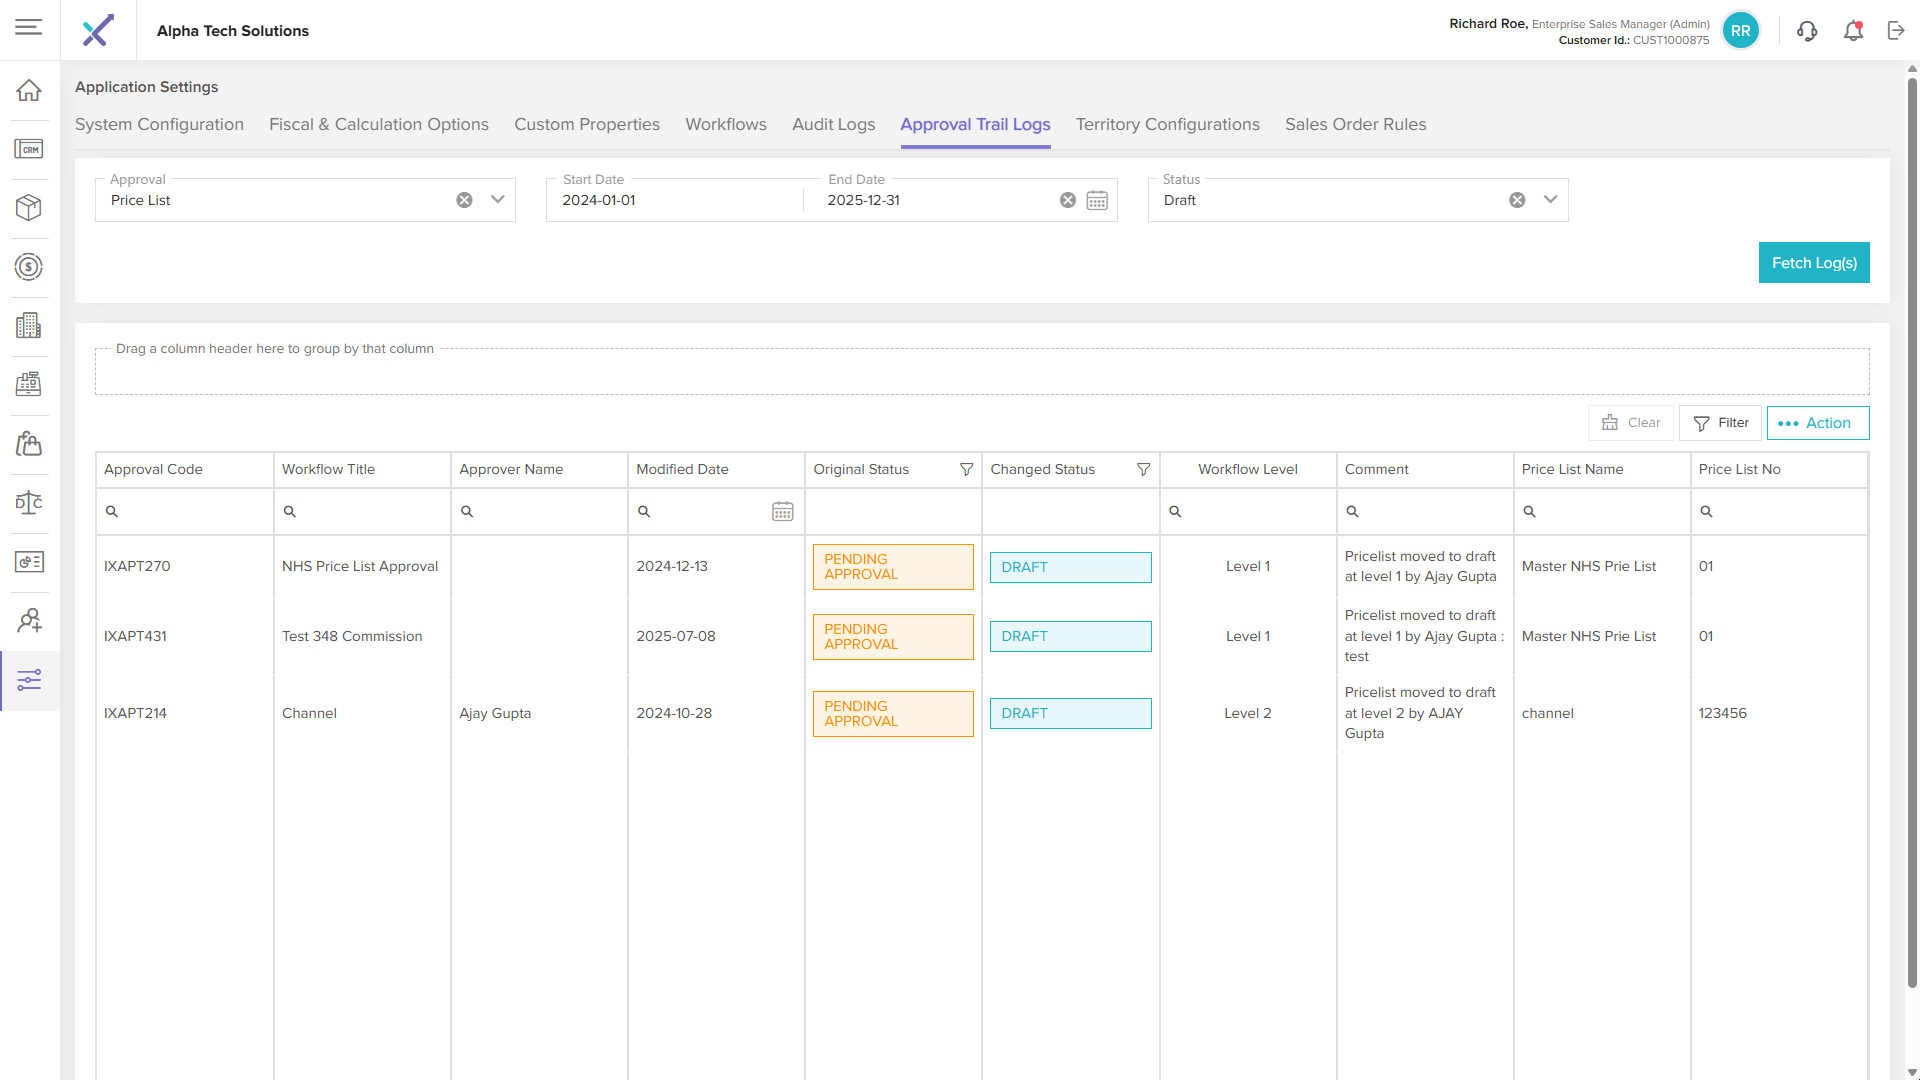
Task: Expand the Status dropdown
Action: (1550, 200)
